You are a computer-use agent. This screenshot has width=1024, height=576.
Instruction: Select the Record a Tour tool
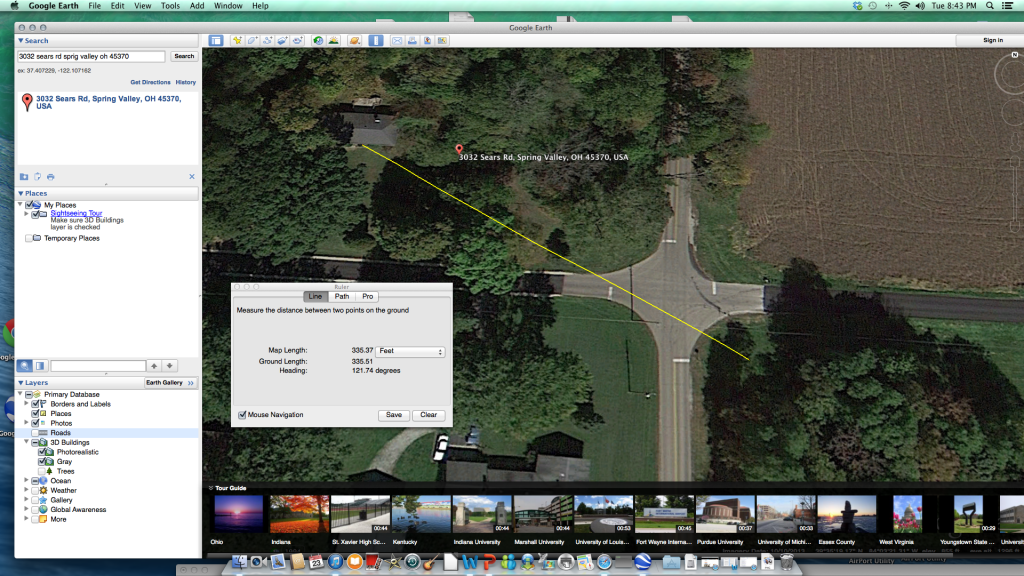pyautogui.click(x=298, y=40)
